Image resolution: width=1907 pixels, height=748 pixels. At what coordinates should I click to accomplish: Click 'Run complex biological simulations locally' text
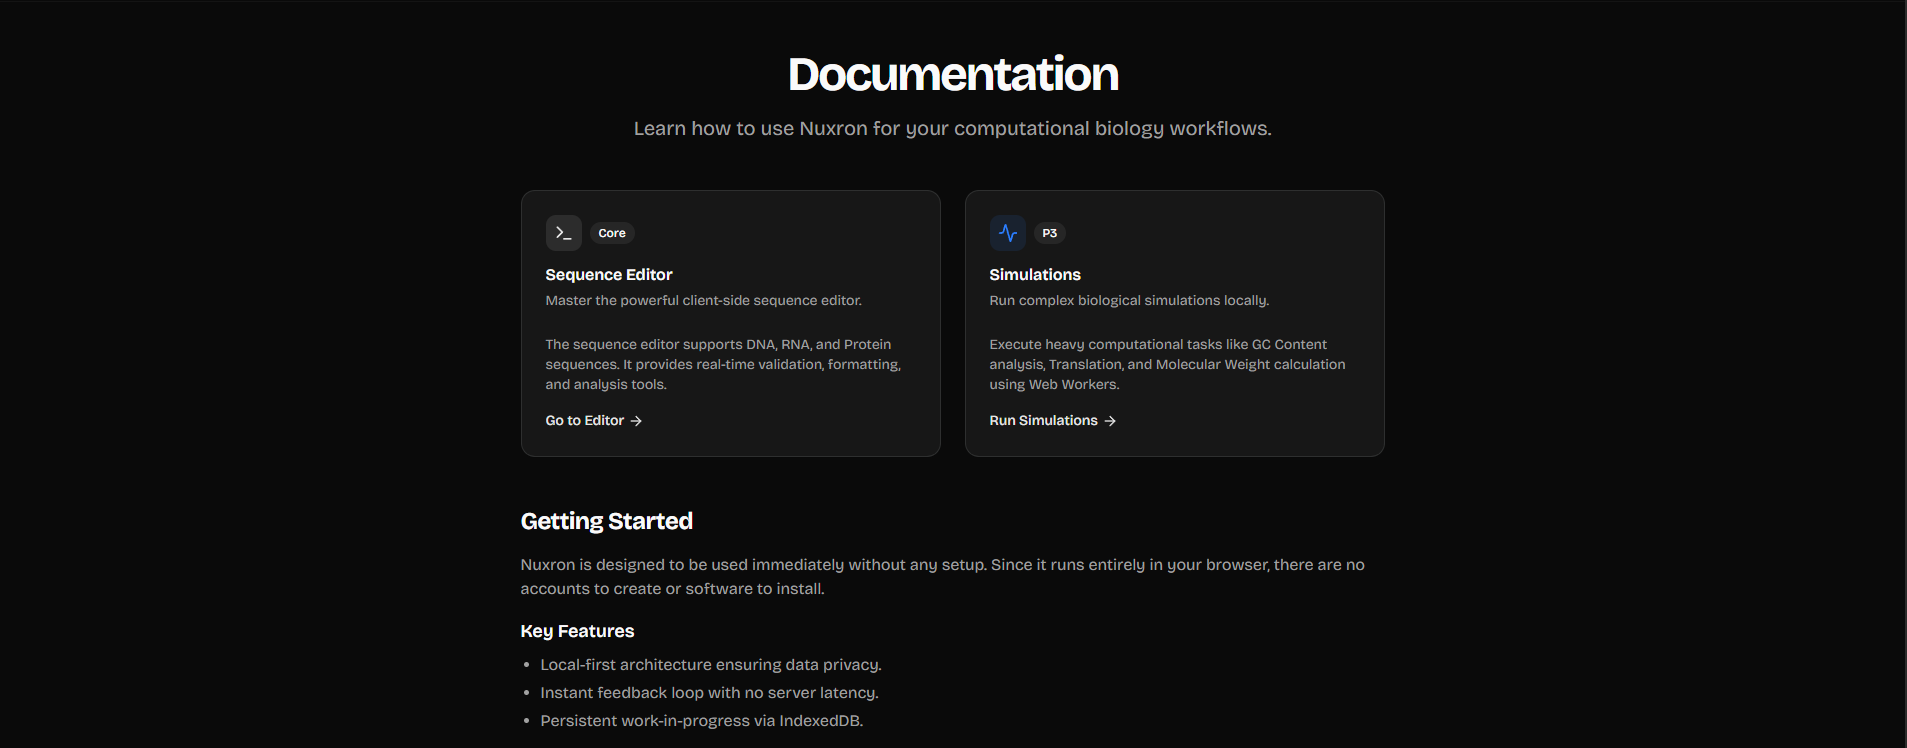1129,301
